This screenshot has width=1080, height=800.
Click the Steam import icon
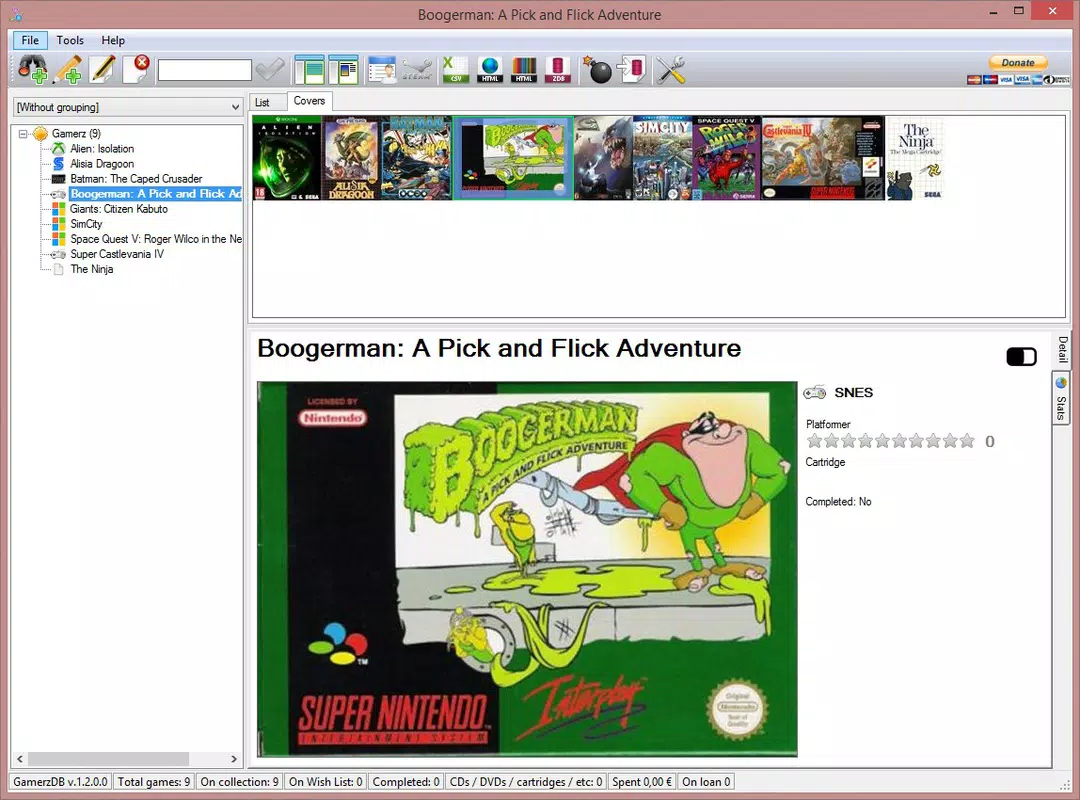point(417,70)
